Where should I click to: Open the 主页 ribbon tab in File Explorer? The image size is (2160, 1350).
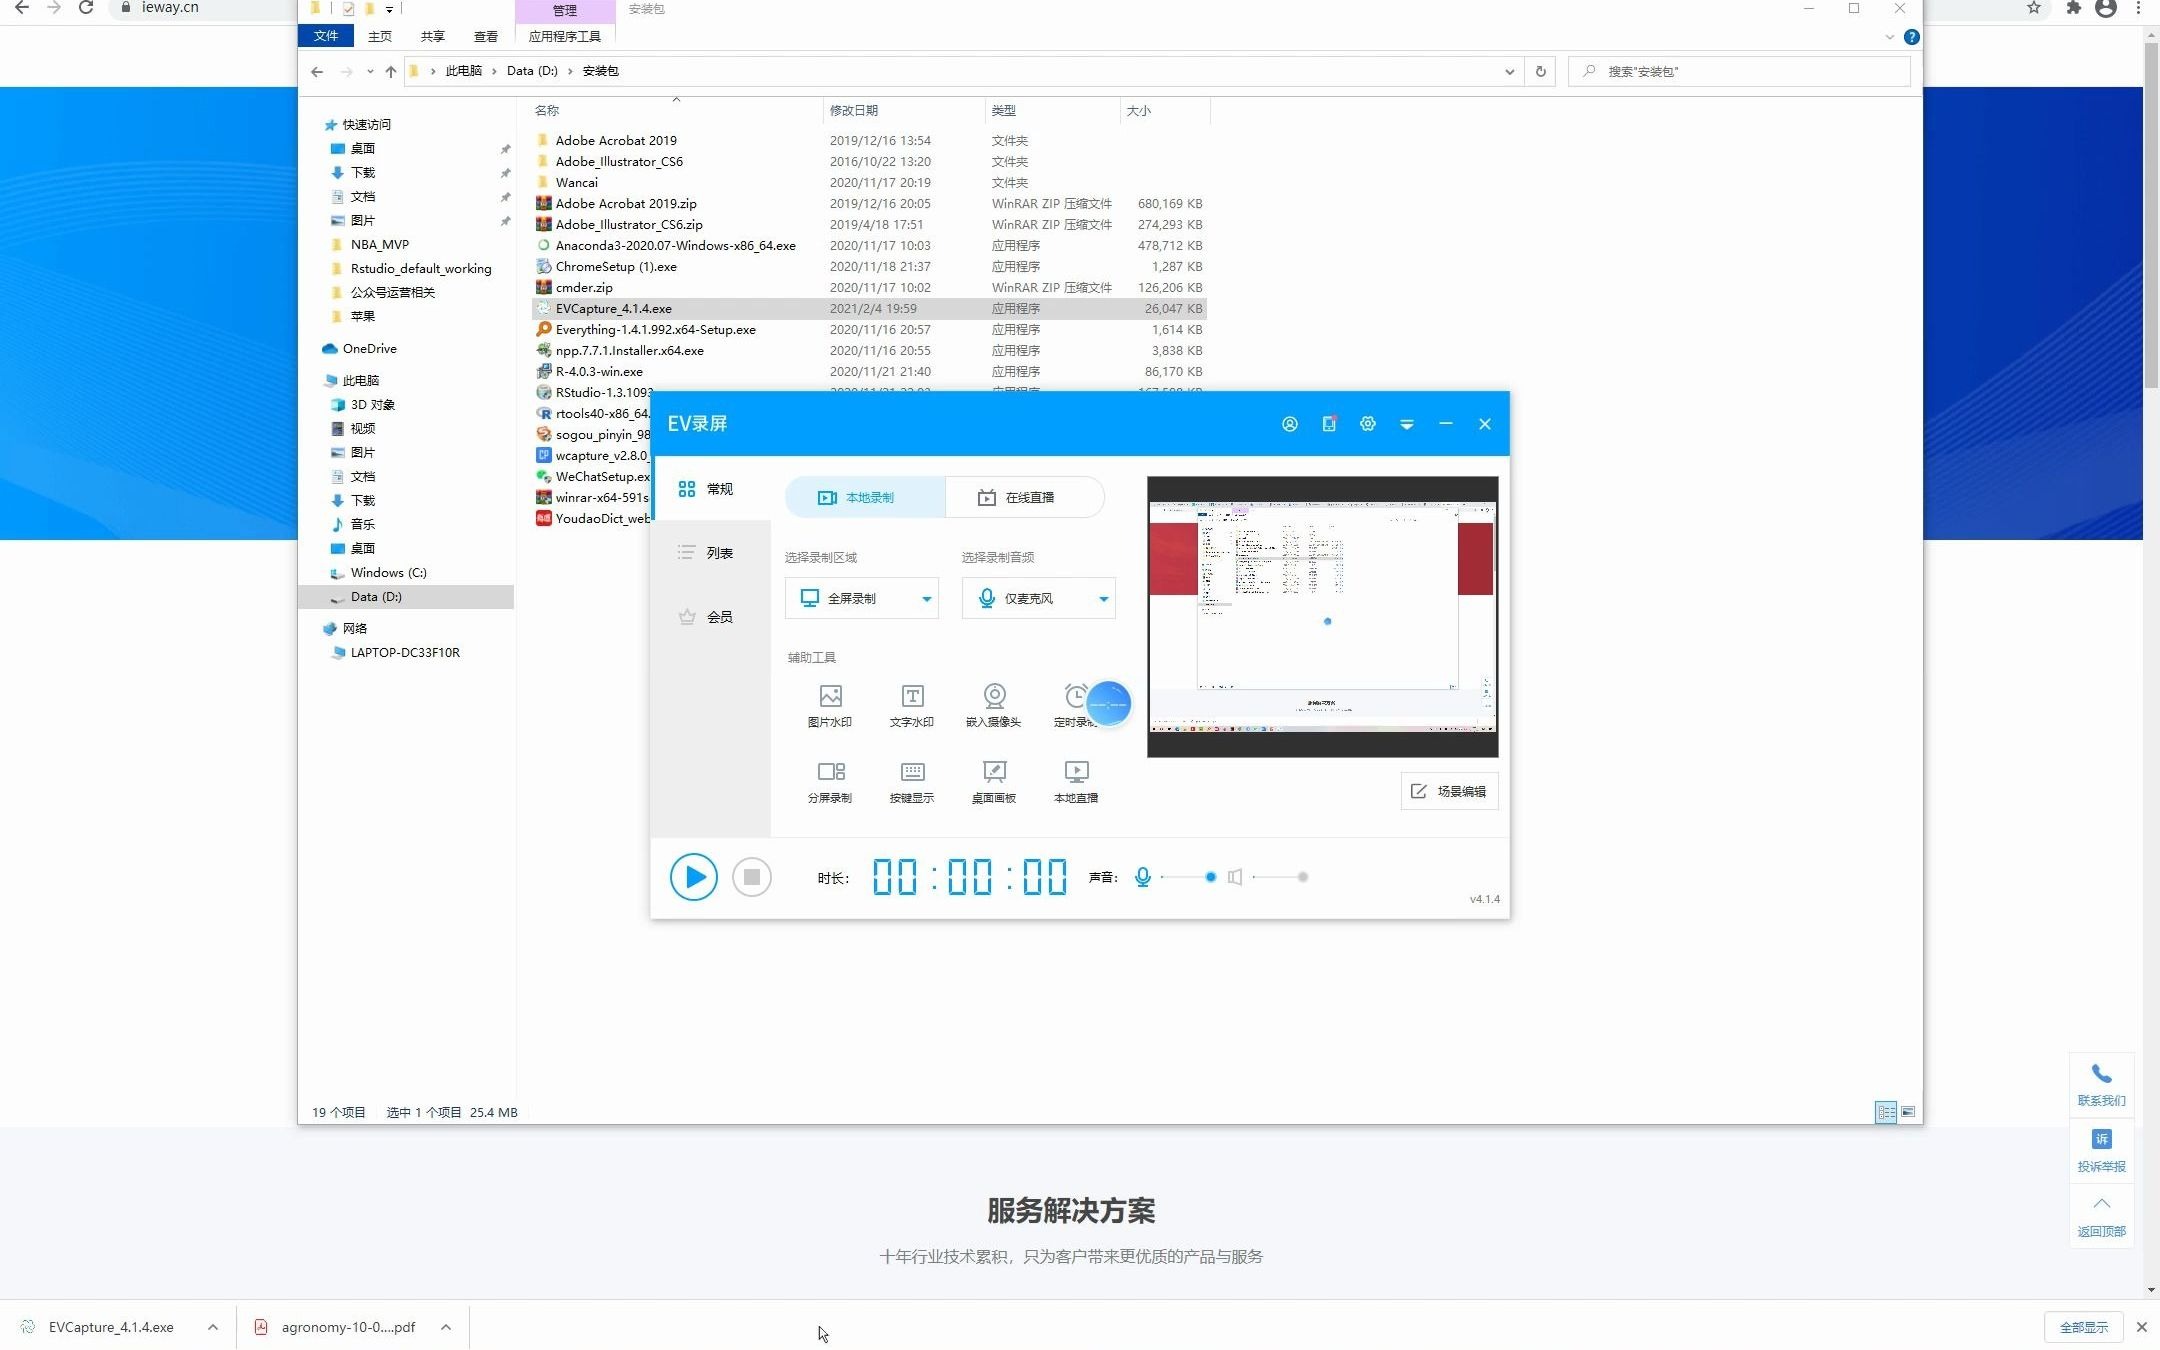pyautogui.click(x=380, y=36)
